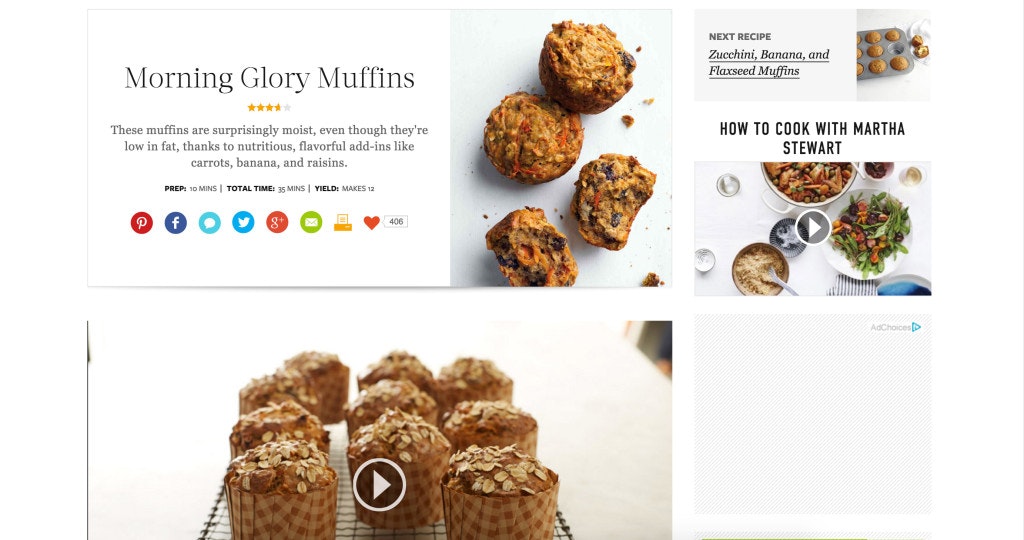The height and width of the screenshot is (540, 1024).
Task: Click the orange print icon
Action: pyautogui.click(x=343, y=223)
